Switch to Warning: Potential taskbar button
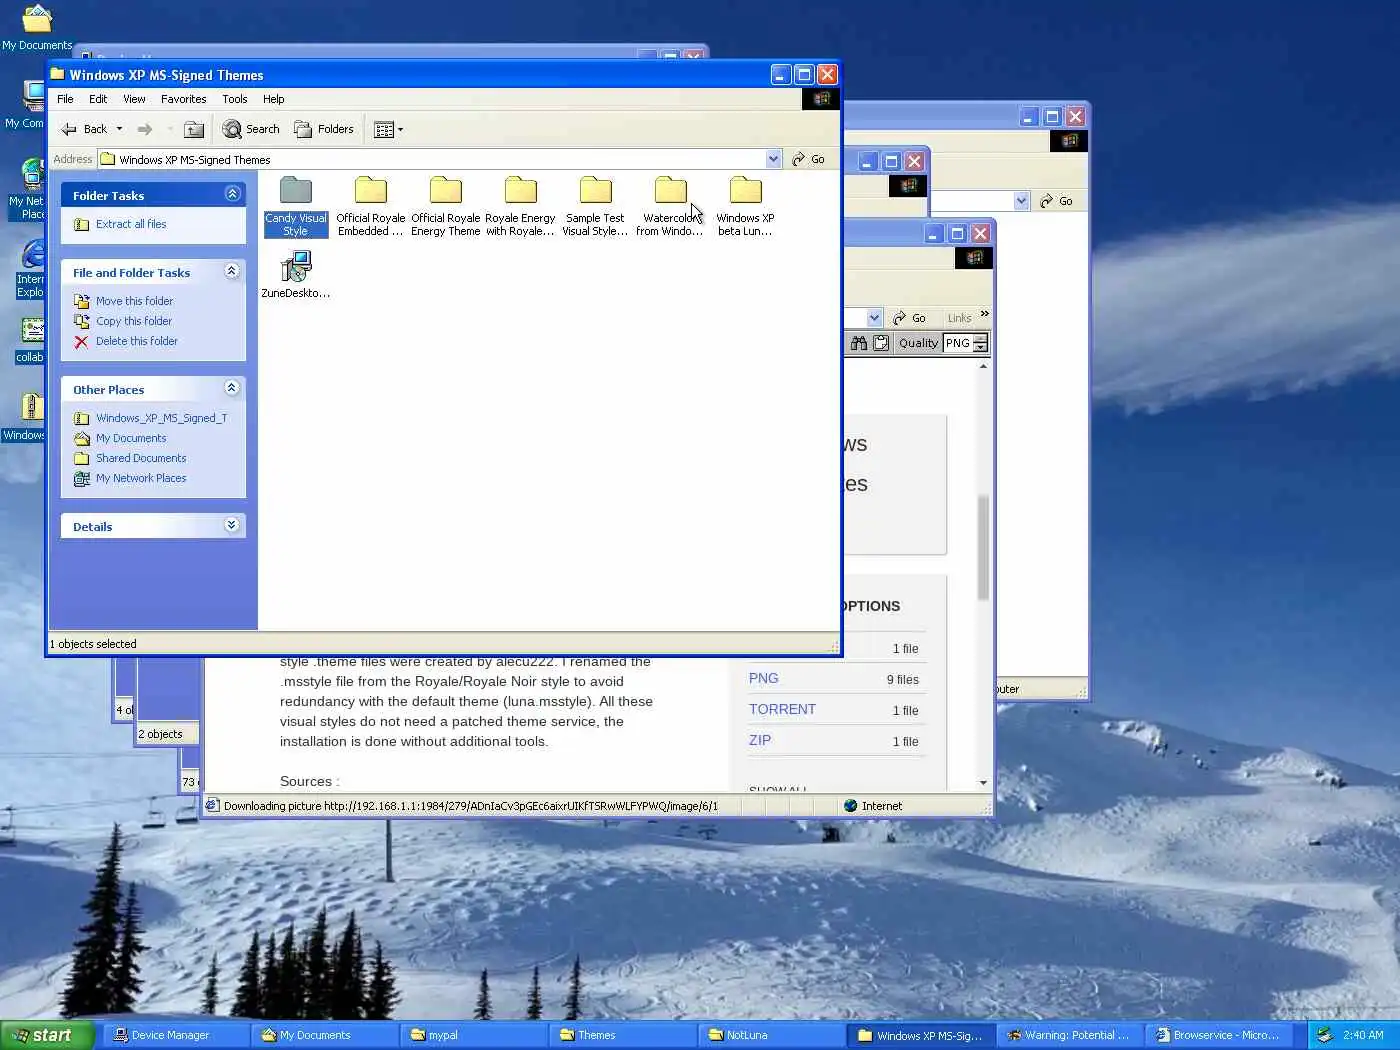1400x1050 pixels. (x=1070, y=1035)
